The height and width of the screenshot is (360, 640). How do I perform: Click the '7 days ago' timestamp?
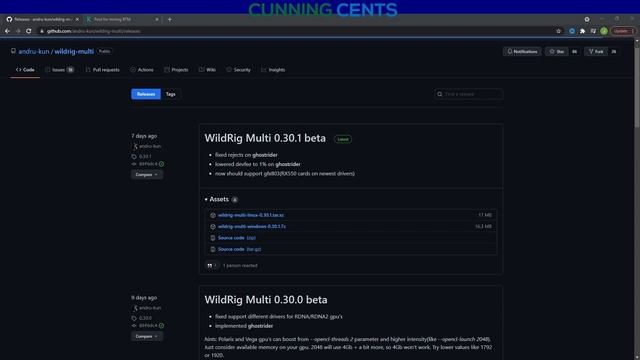144,136
